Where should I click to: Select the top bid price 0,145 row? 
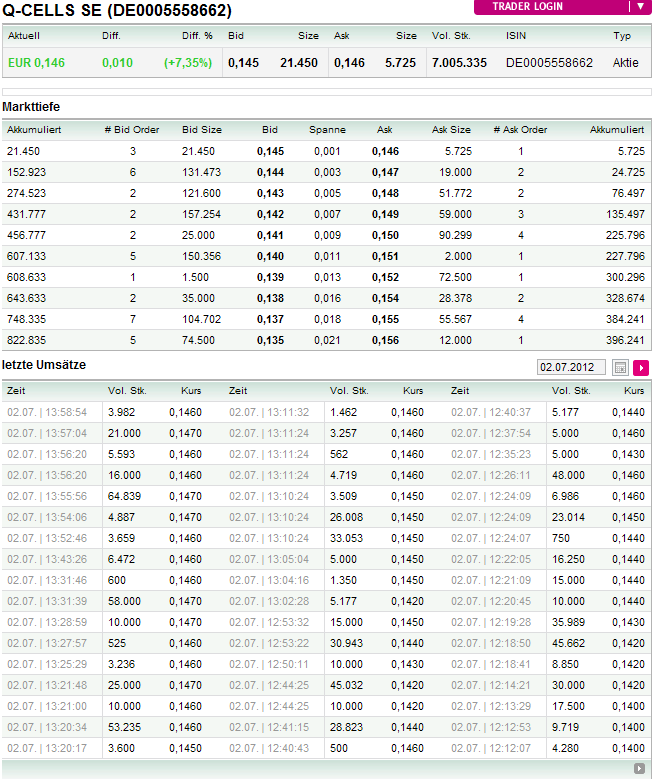(270, 151)
